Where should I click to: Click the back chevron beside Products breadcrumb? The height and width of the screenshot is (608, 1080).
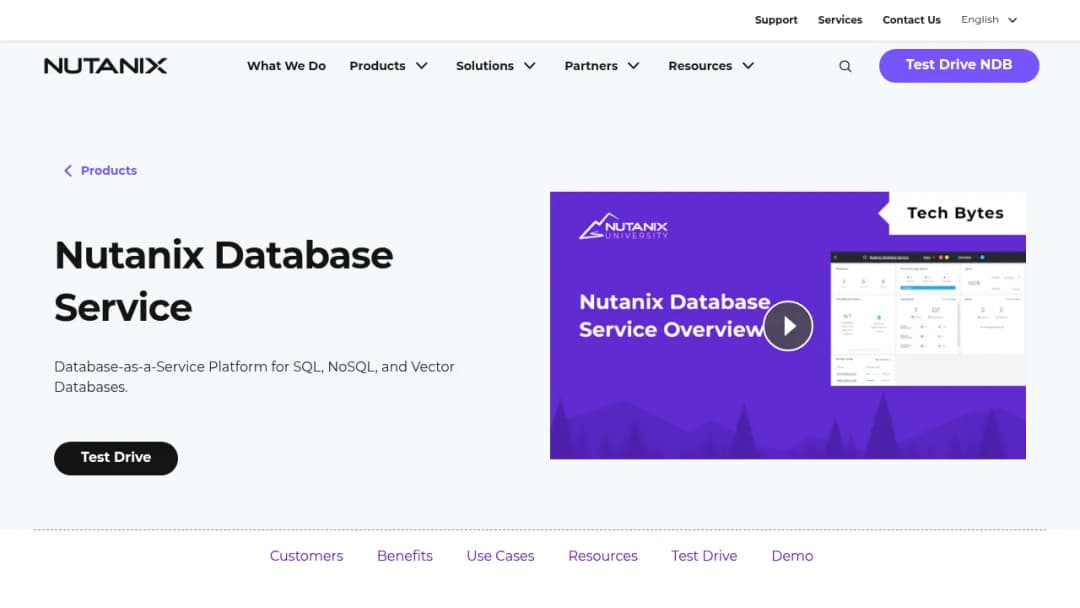pyautogui.click(x=68, y=171)
